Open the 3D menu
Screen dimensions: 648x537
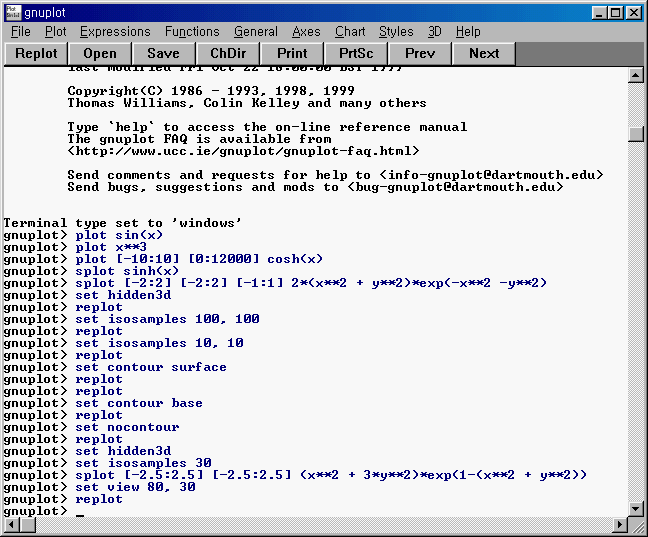click(x=434, y=32)
